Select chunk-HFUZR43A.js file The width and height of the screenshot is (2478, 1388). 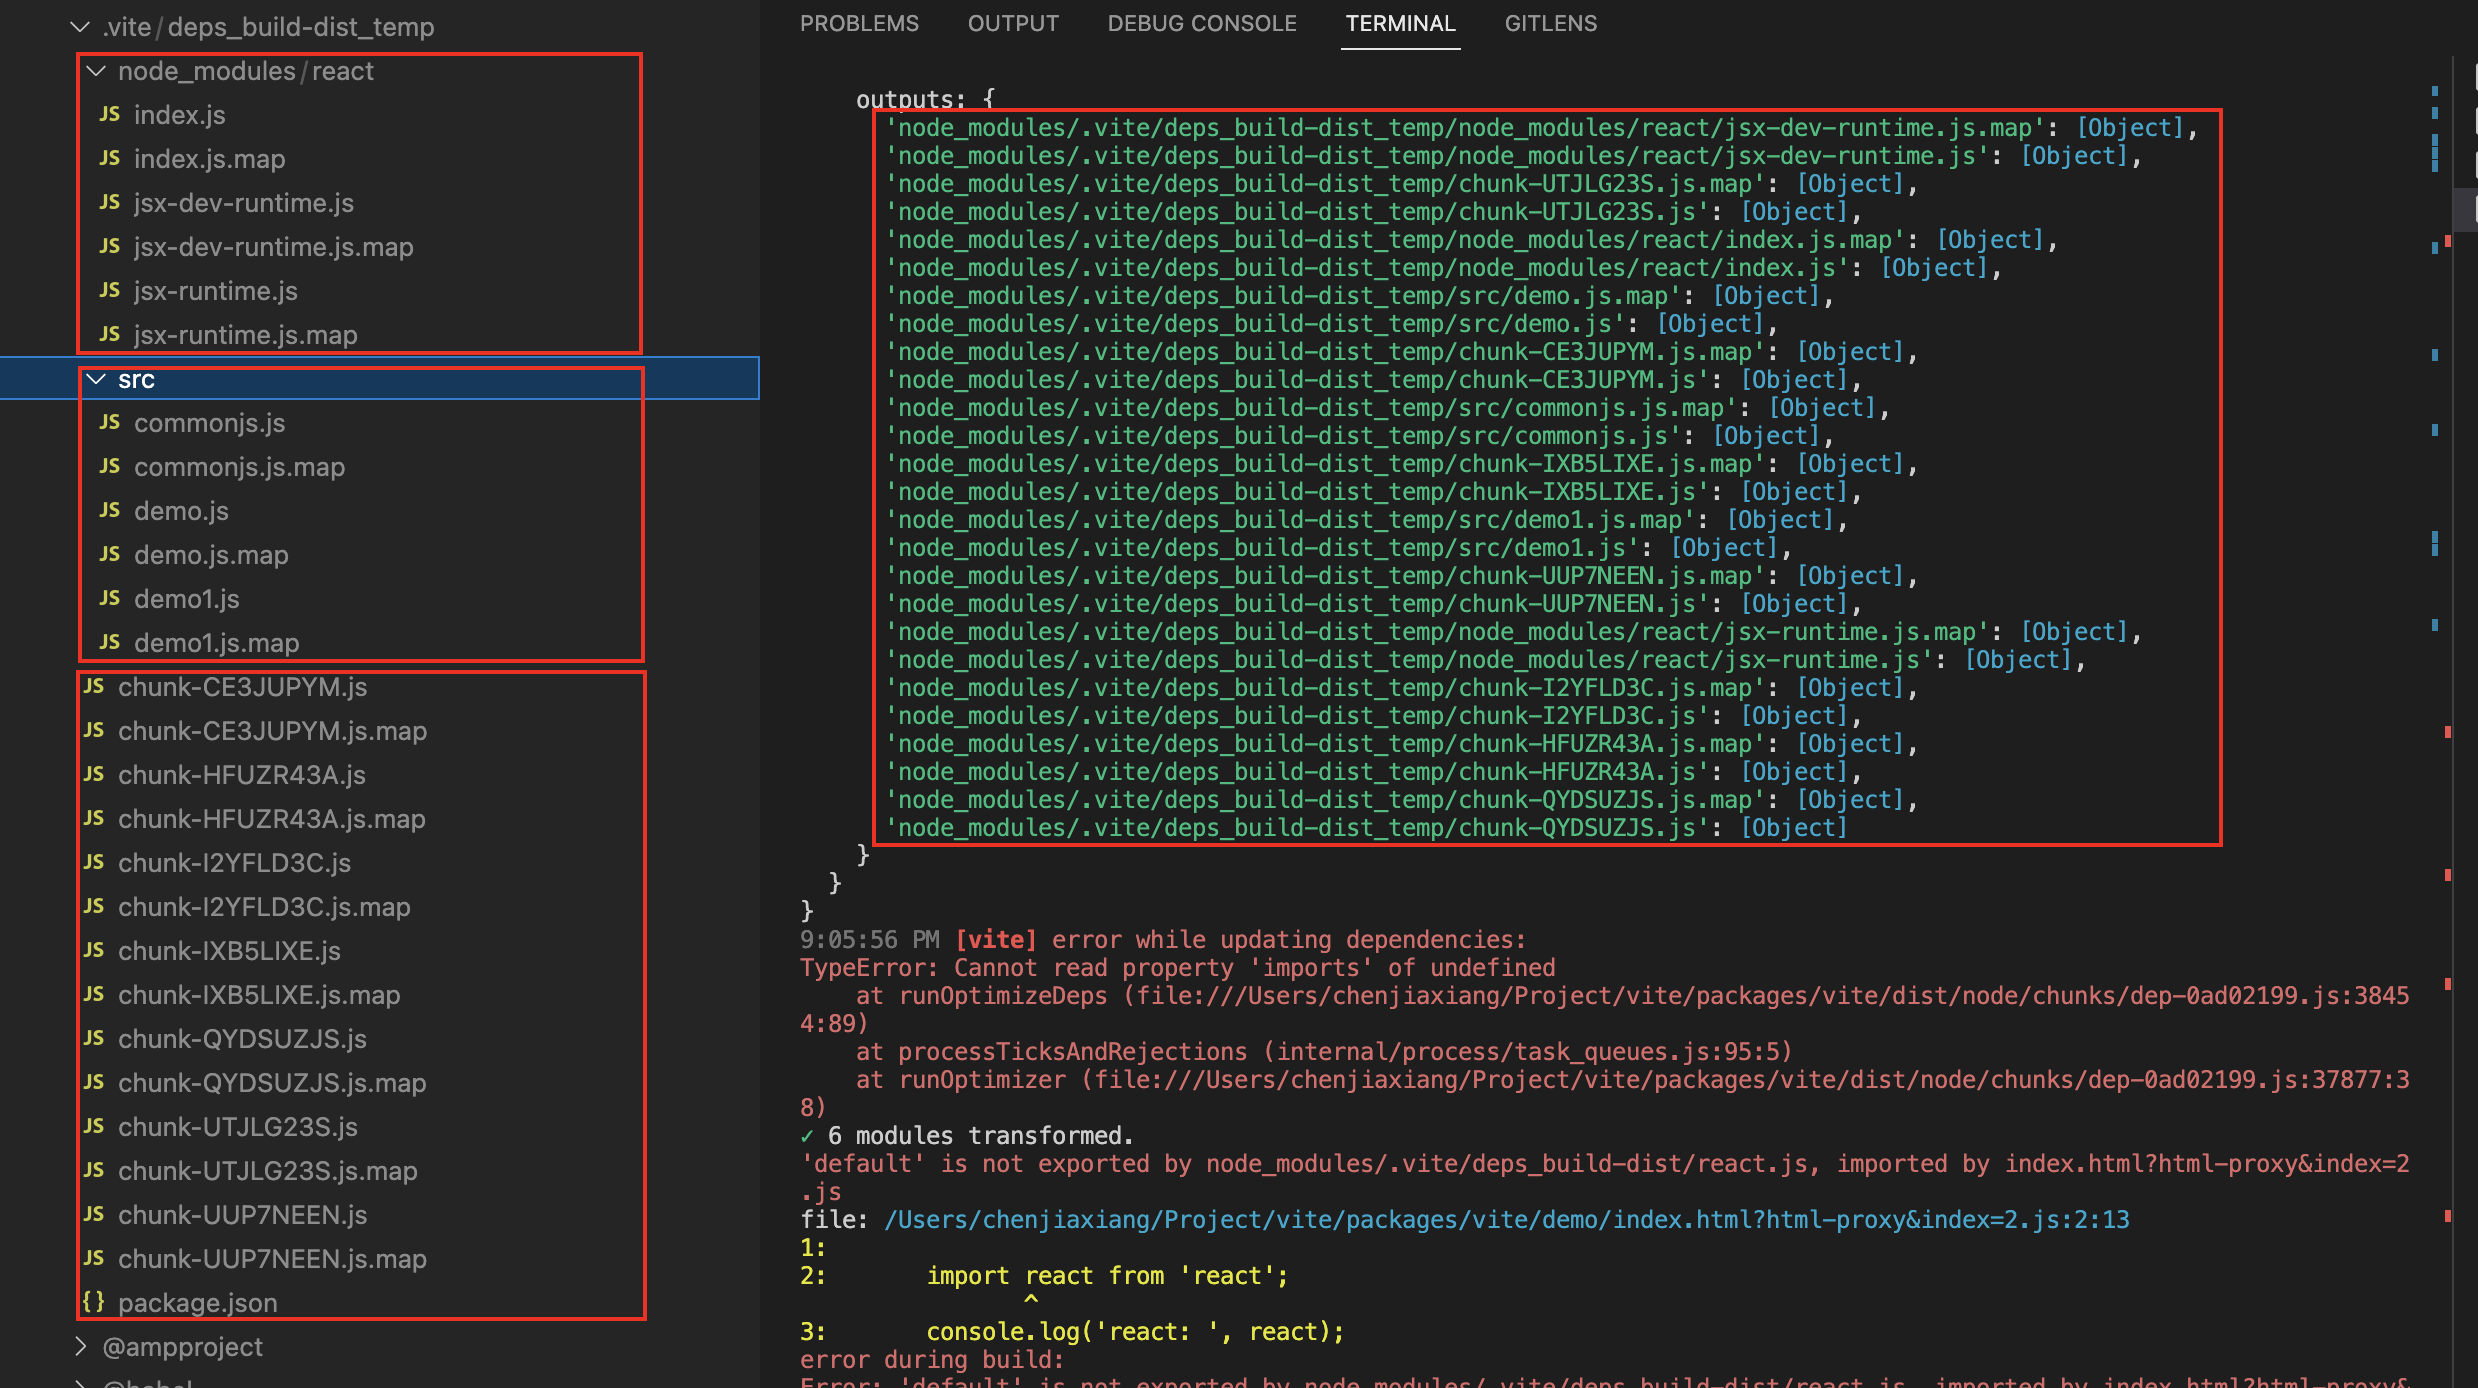pyautogui.click(x=241, y=774)
